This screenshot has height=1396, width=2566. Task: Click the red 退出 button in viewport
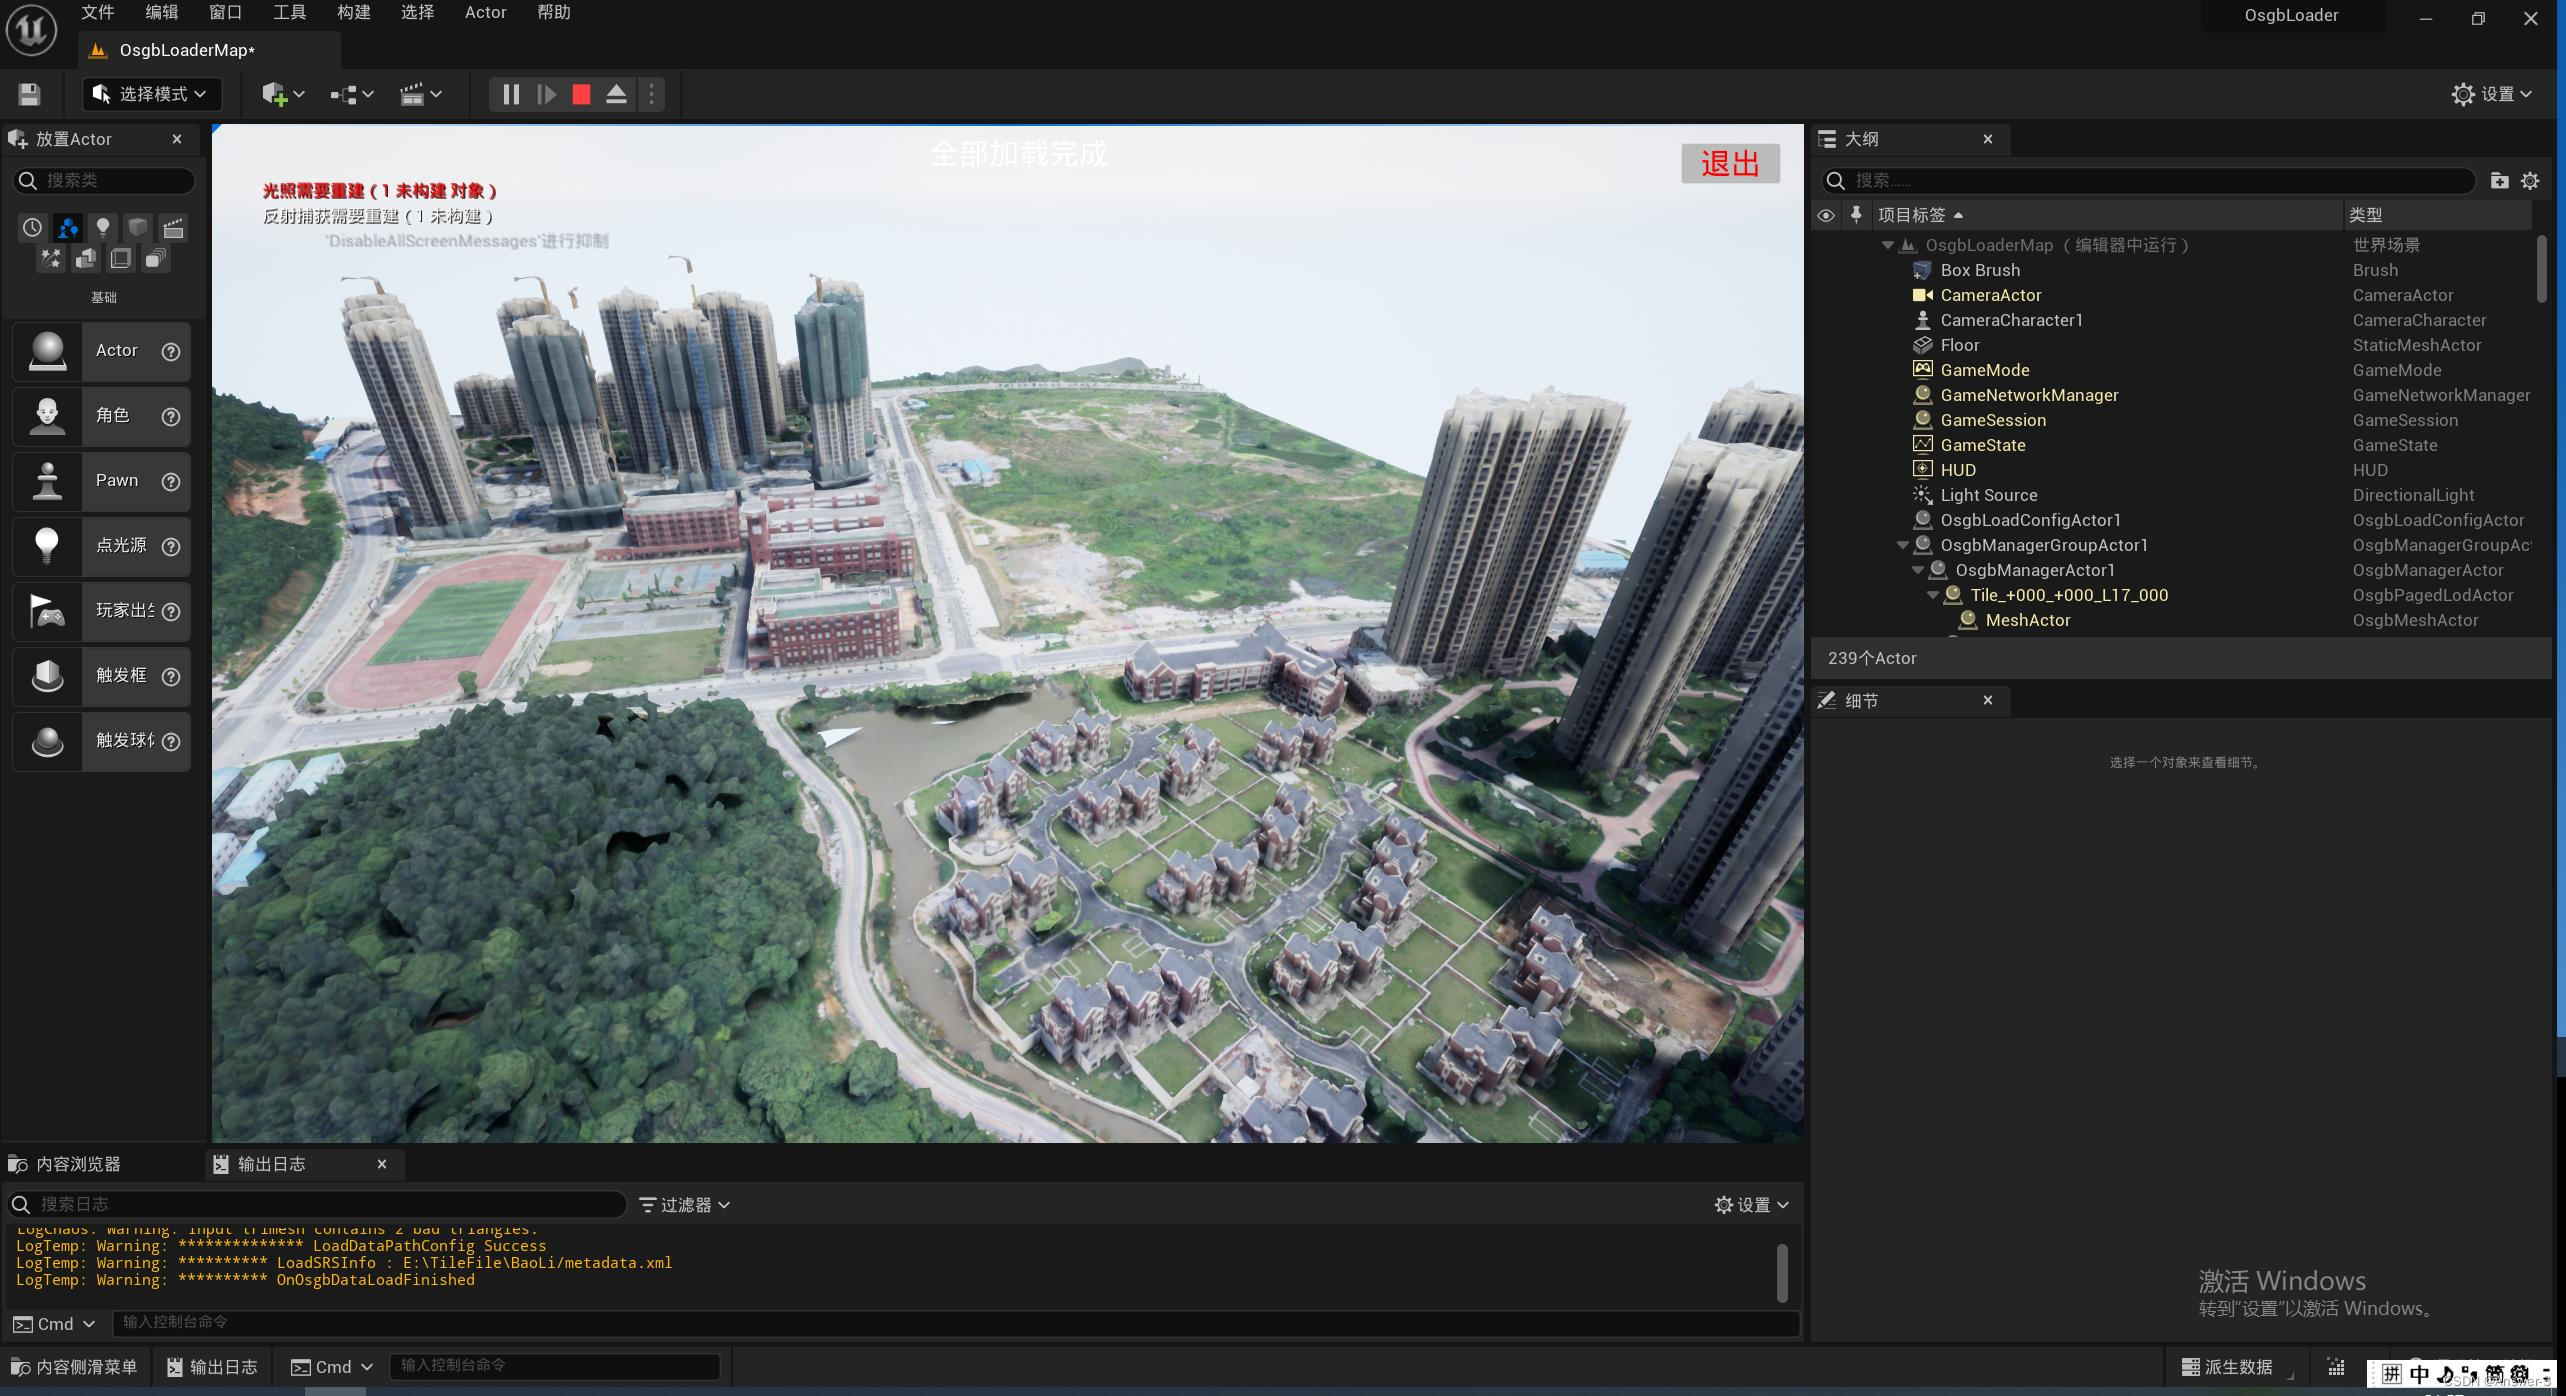(x=1729, y=163)
